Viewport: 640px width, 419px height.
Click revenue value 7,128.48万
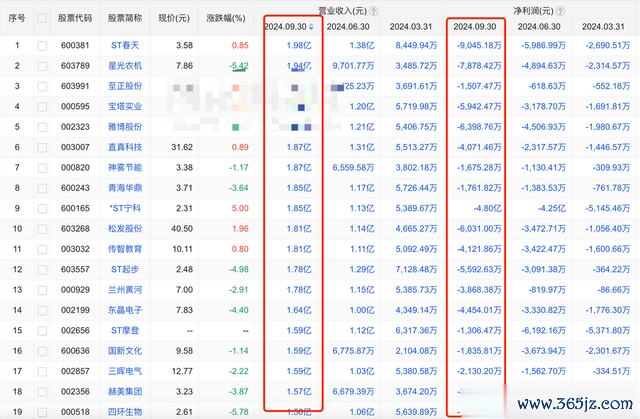(416, 269)
